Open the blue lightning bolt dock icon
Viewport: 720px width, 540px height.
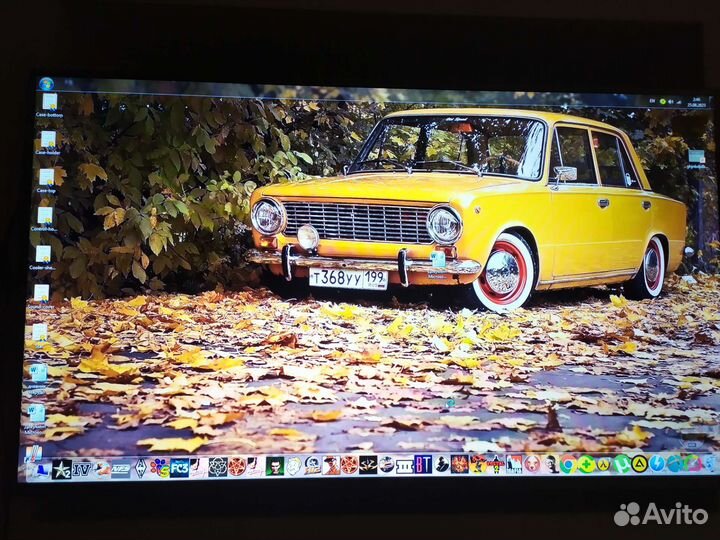pyautogui.click(x=657, y=463)
